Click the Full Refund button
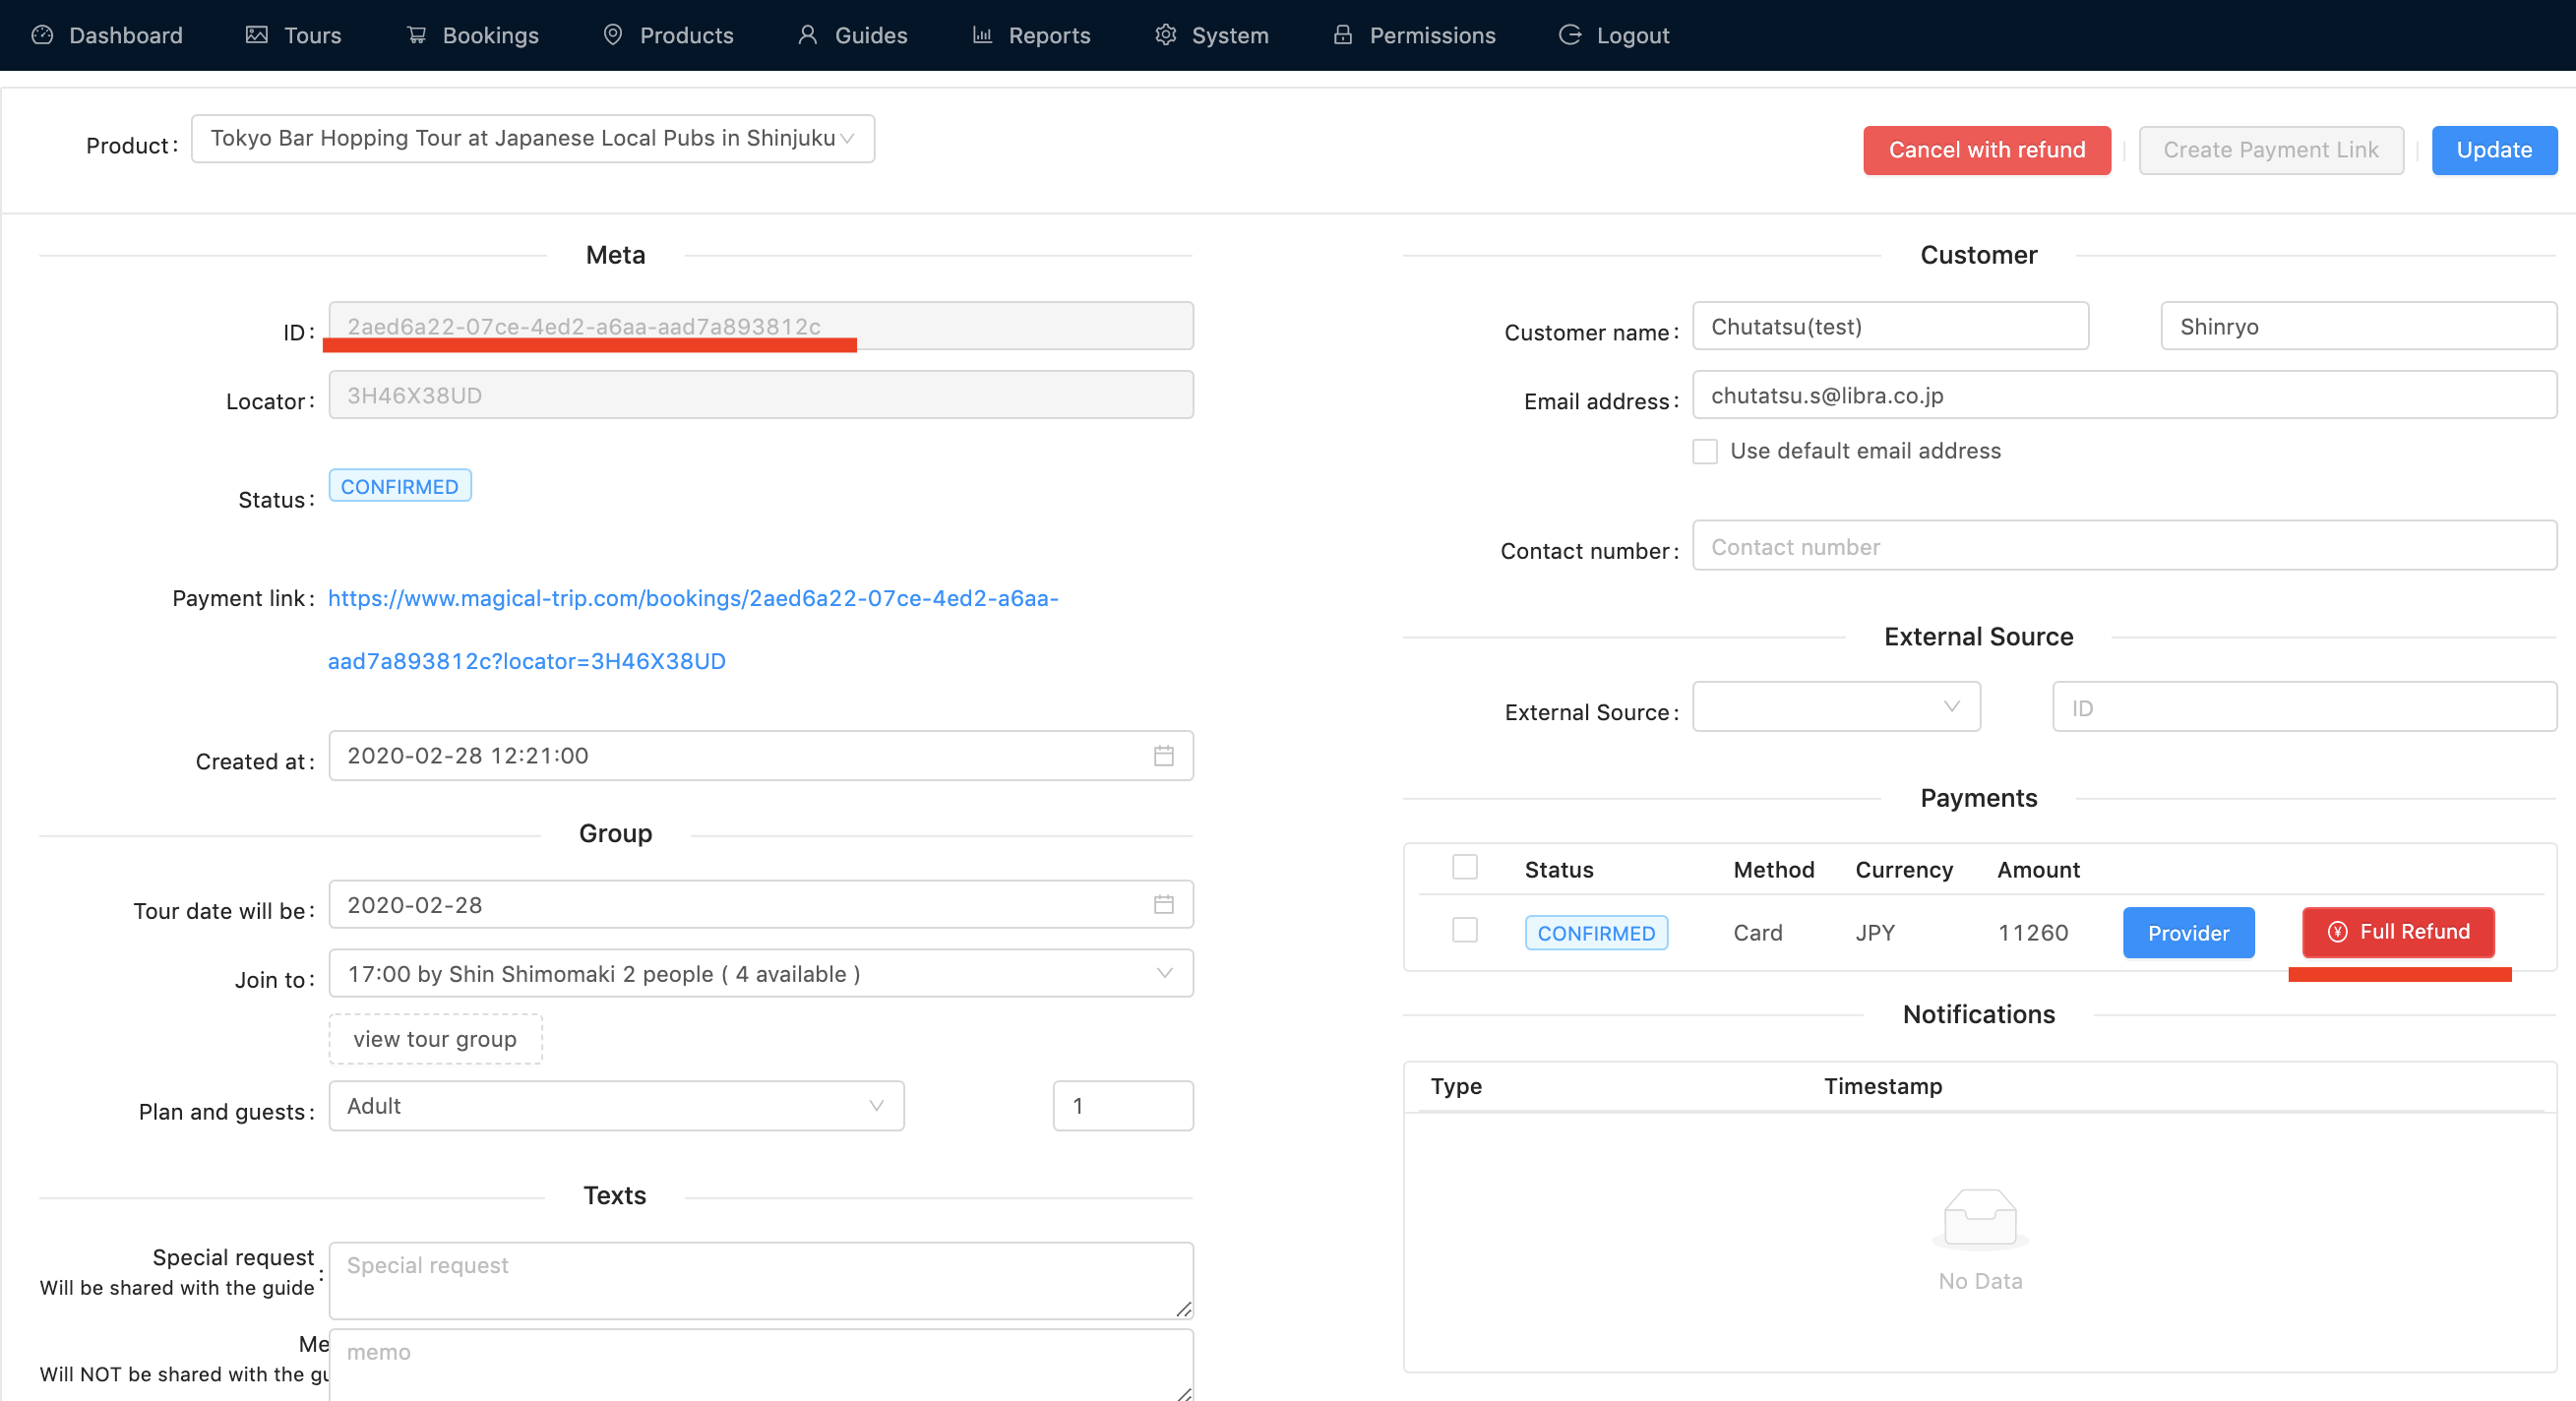 click(2397, 932)
